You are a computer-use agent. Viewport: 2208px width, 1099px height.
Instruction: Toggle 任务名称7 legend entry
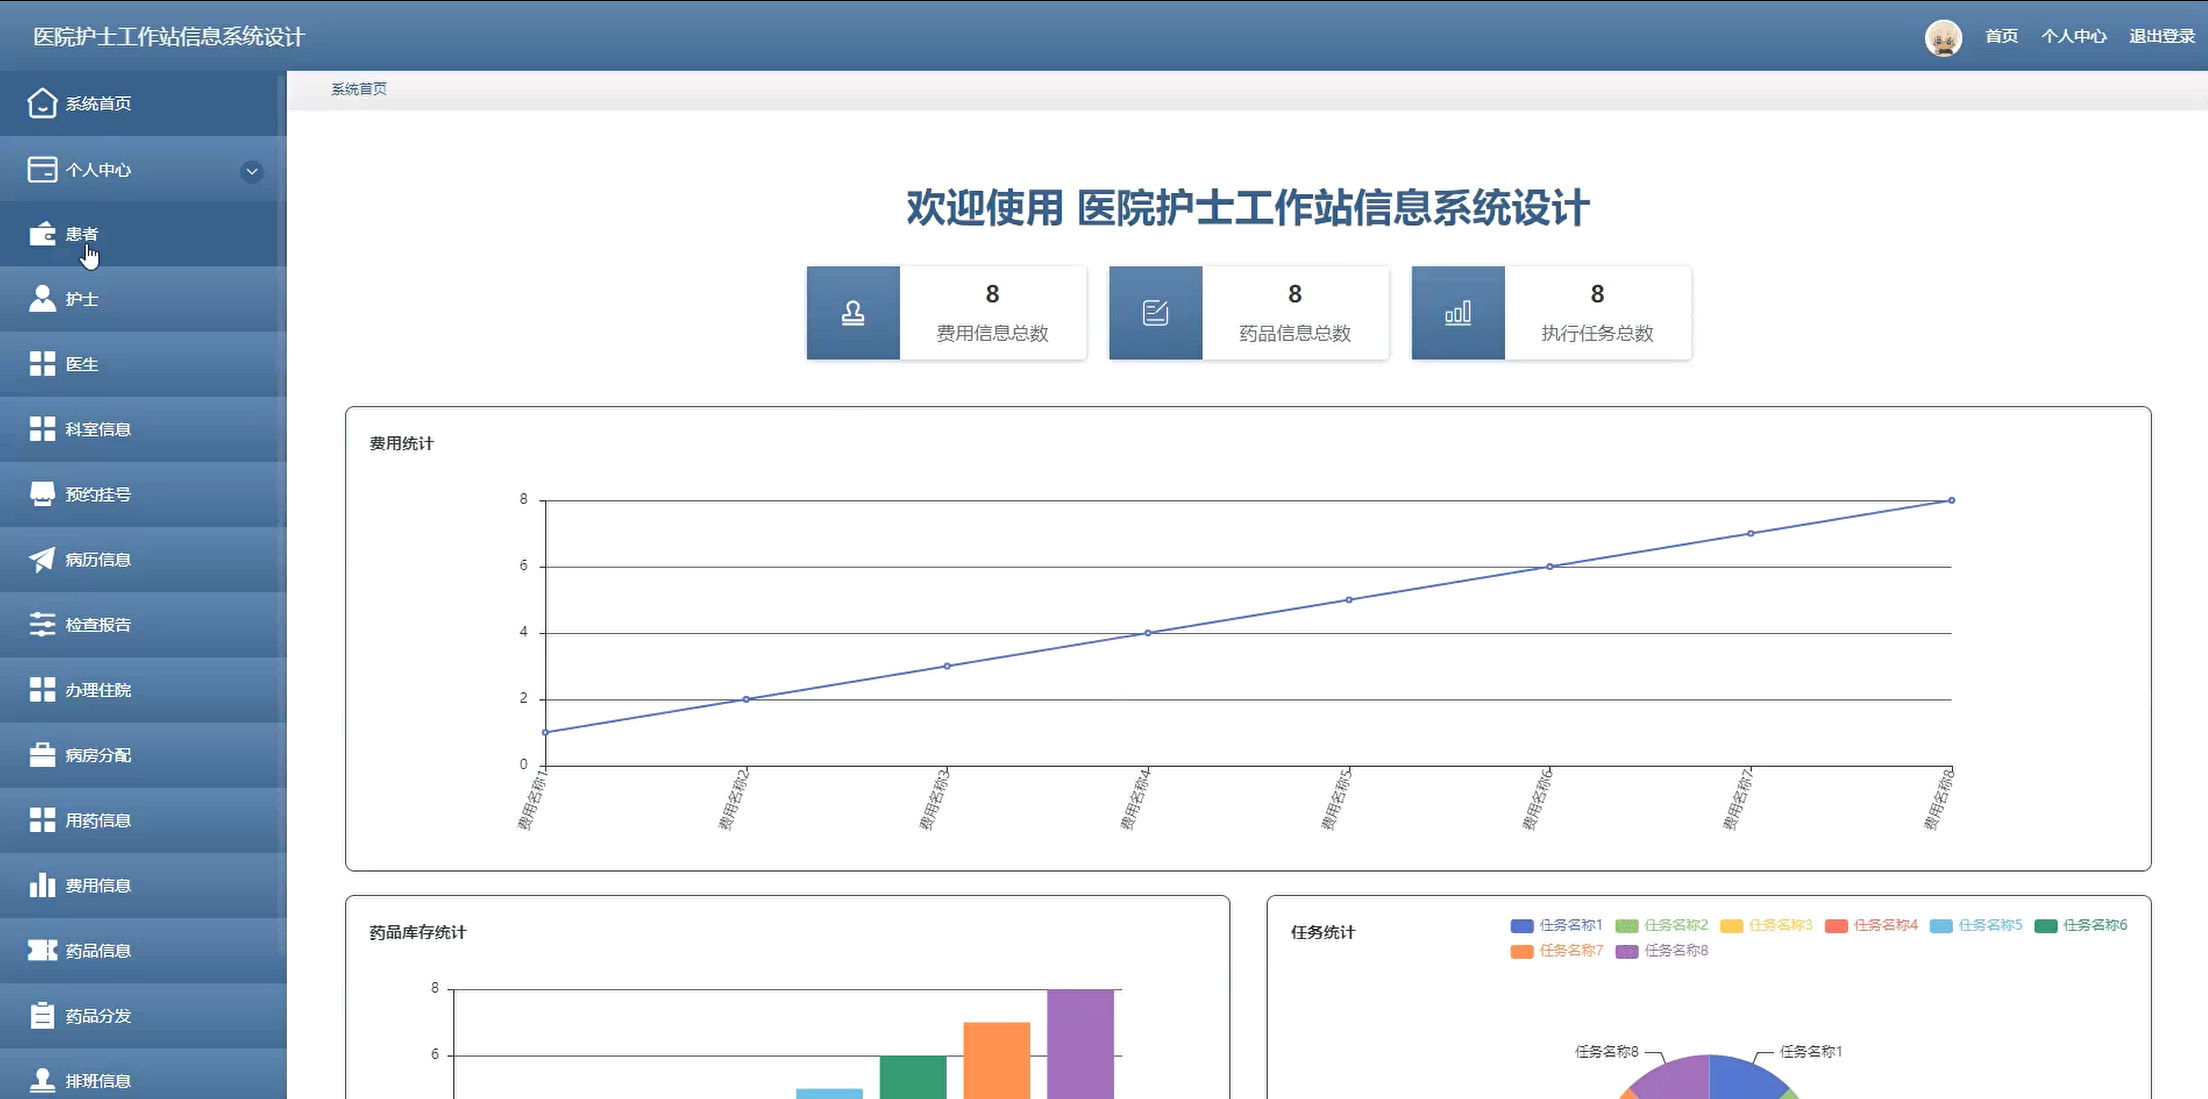1556,951
